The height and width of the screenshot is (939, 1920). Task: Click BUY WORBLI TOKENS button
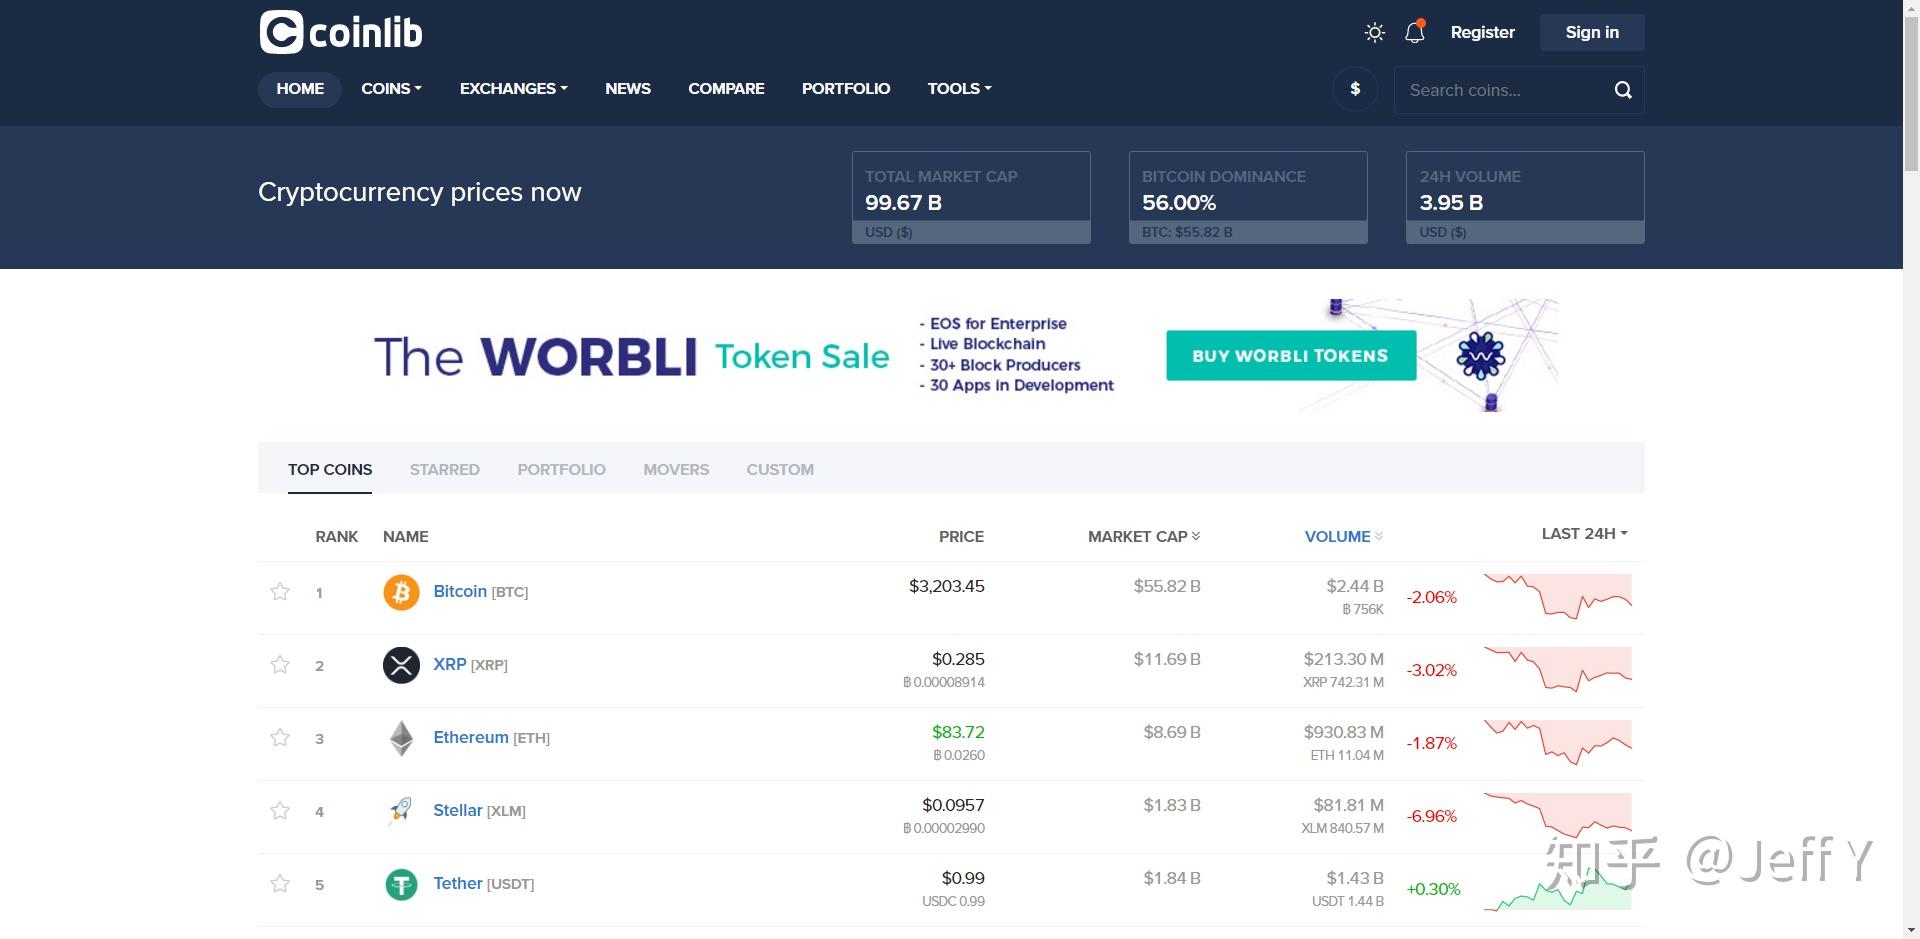[x=1291, y=356]
